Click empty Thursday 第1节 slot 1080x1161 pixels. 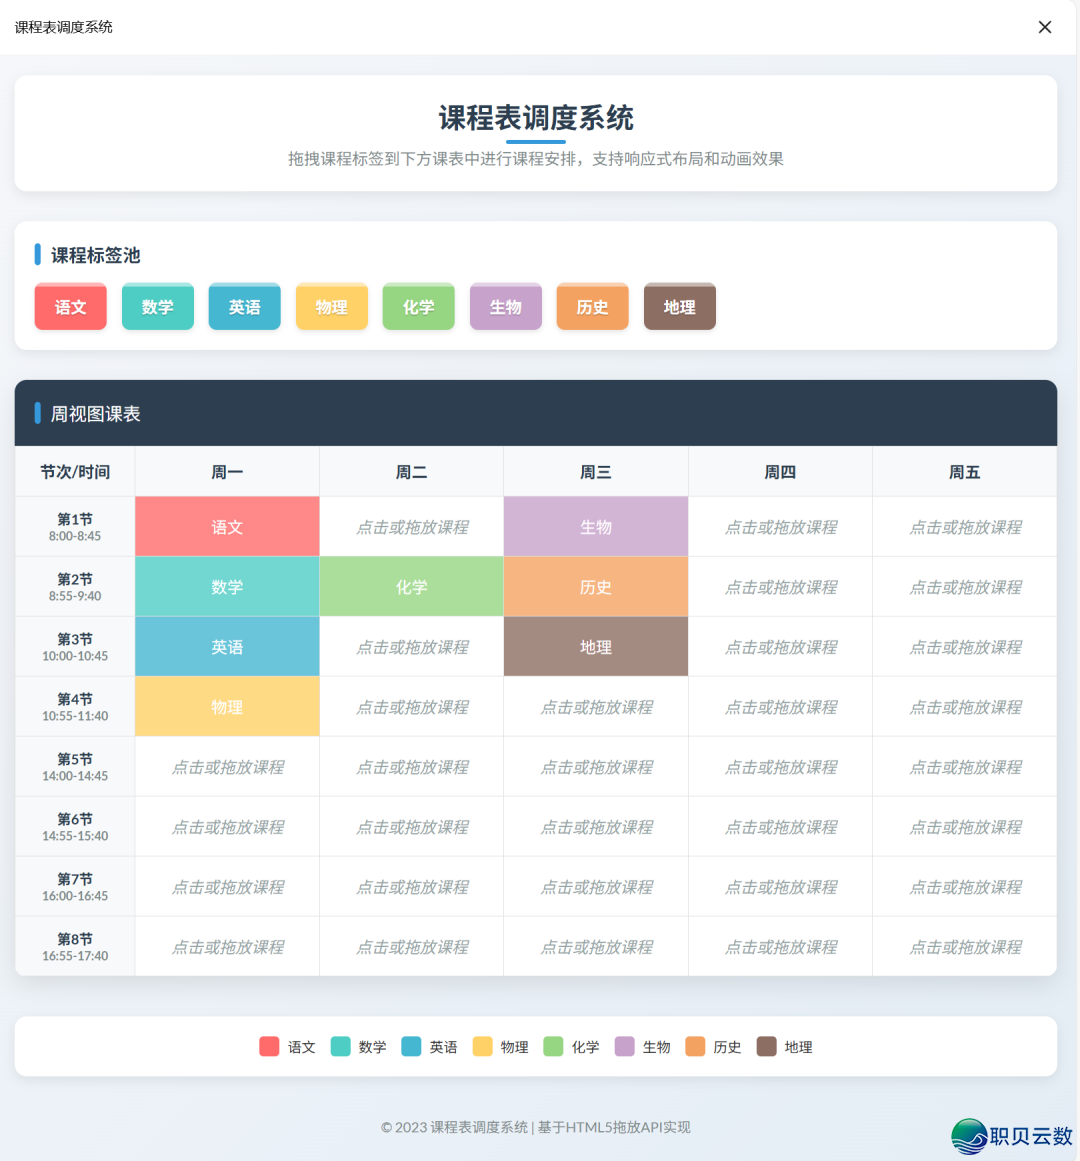point(780,526)
